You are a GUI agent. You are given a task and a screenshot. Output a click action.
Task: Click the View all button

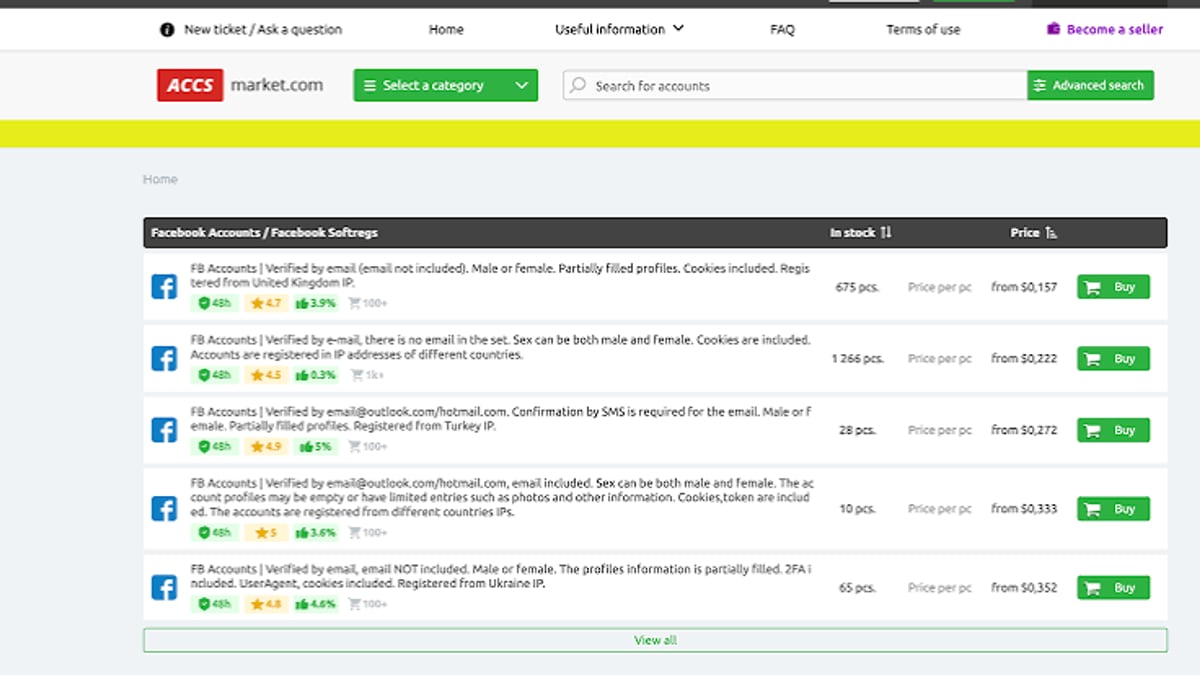pyautogui.click(x=655, y=640)
